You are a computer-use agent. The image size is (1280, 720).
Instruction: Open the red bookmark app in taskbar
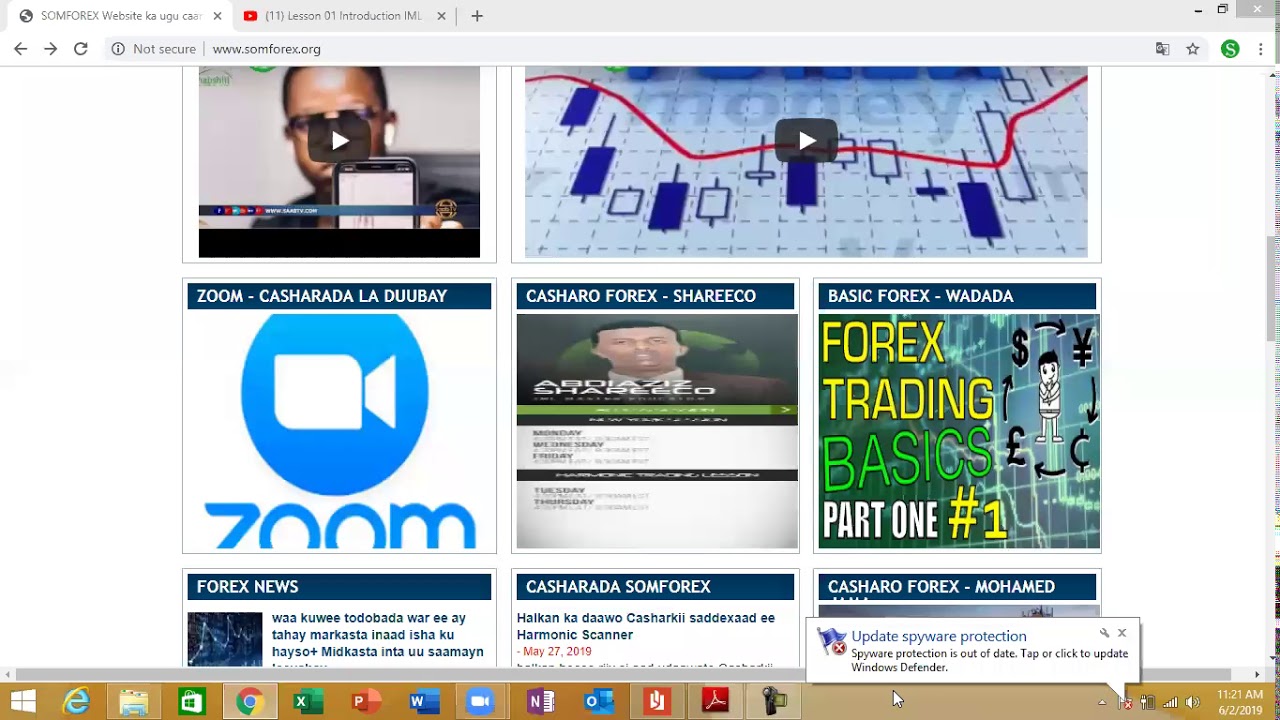pyautogui.click(x=656, y=702)
